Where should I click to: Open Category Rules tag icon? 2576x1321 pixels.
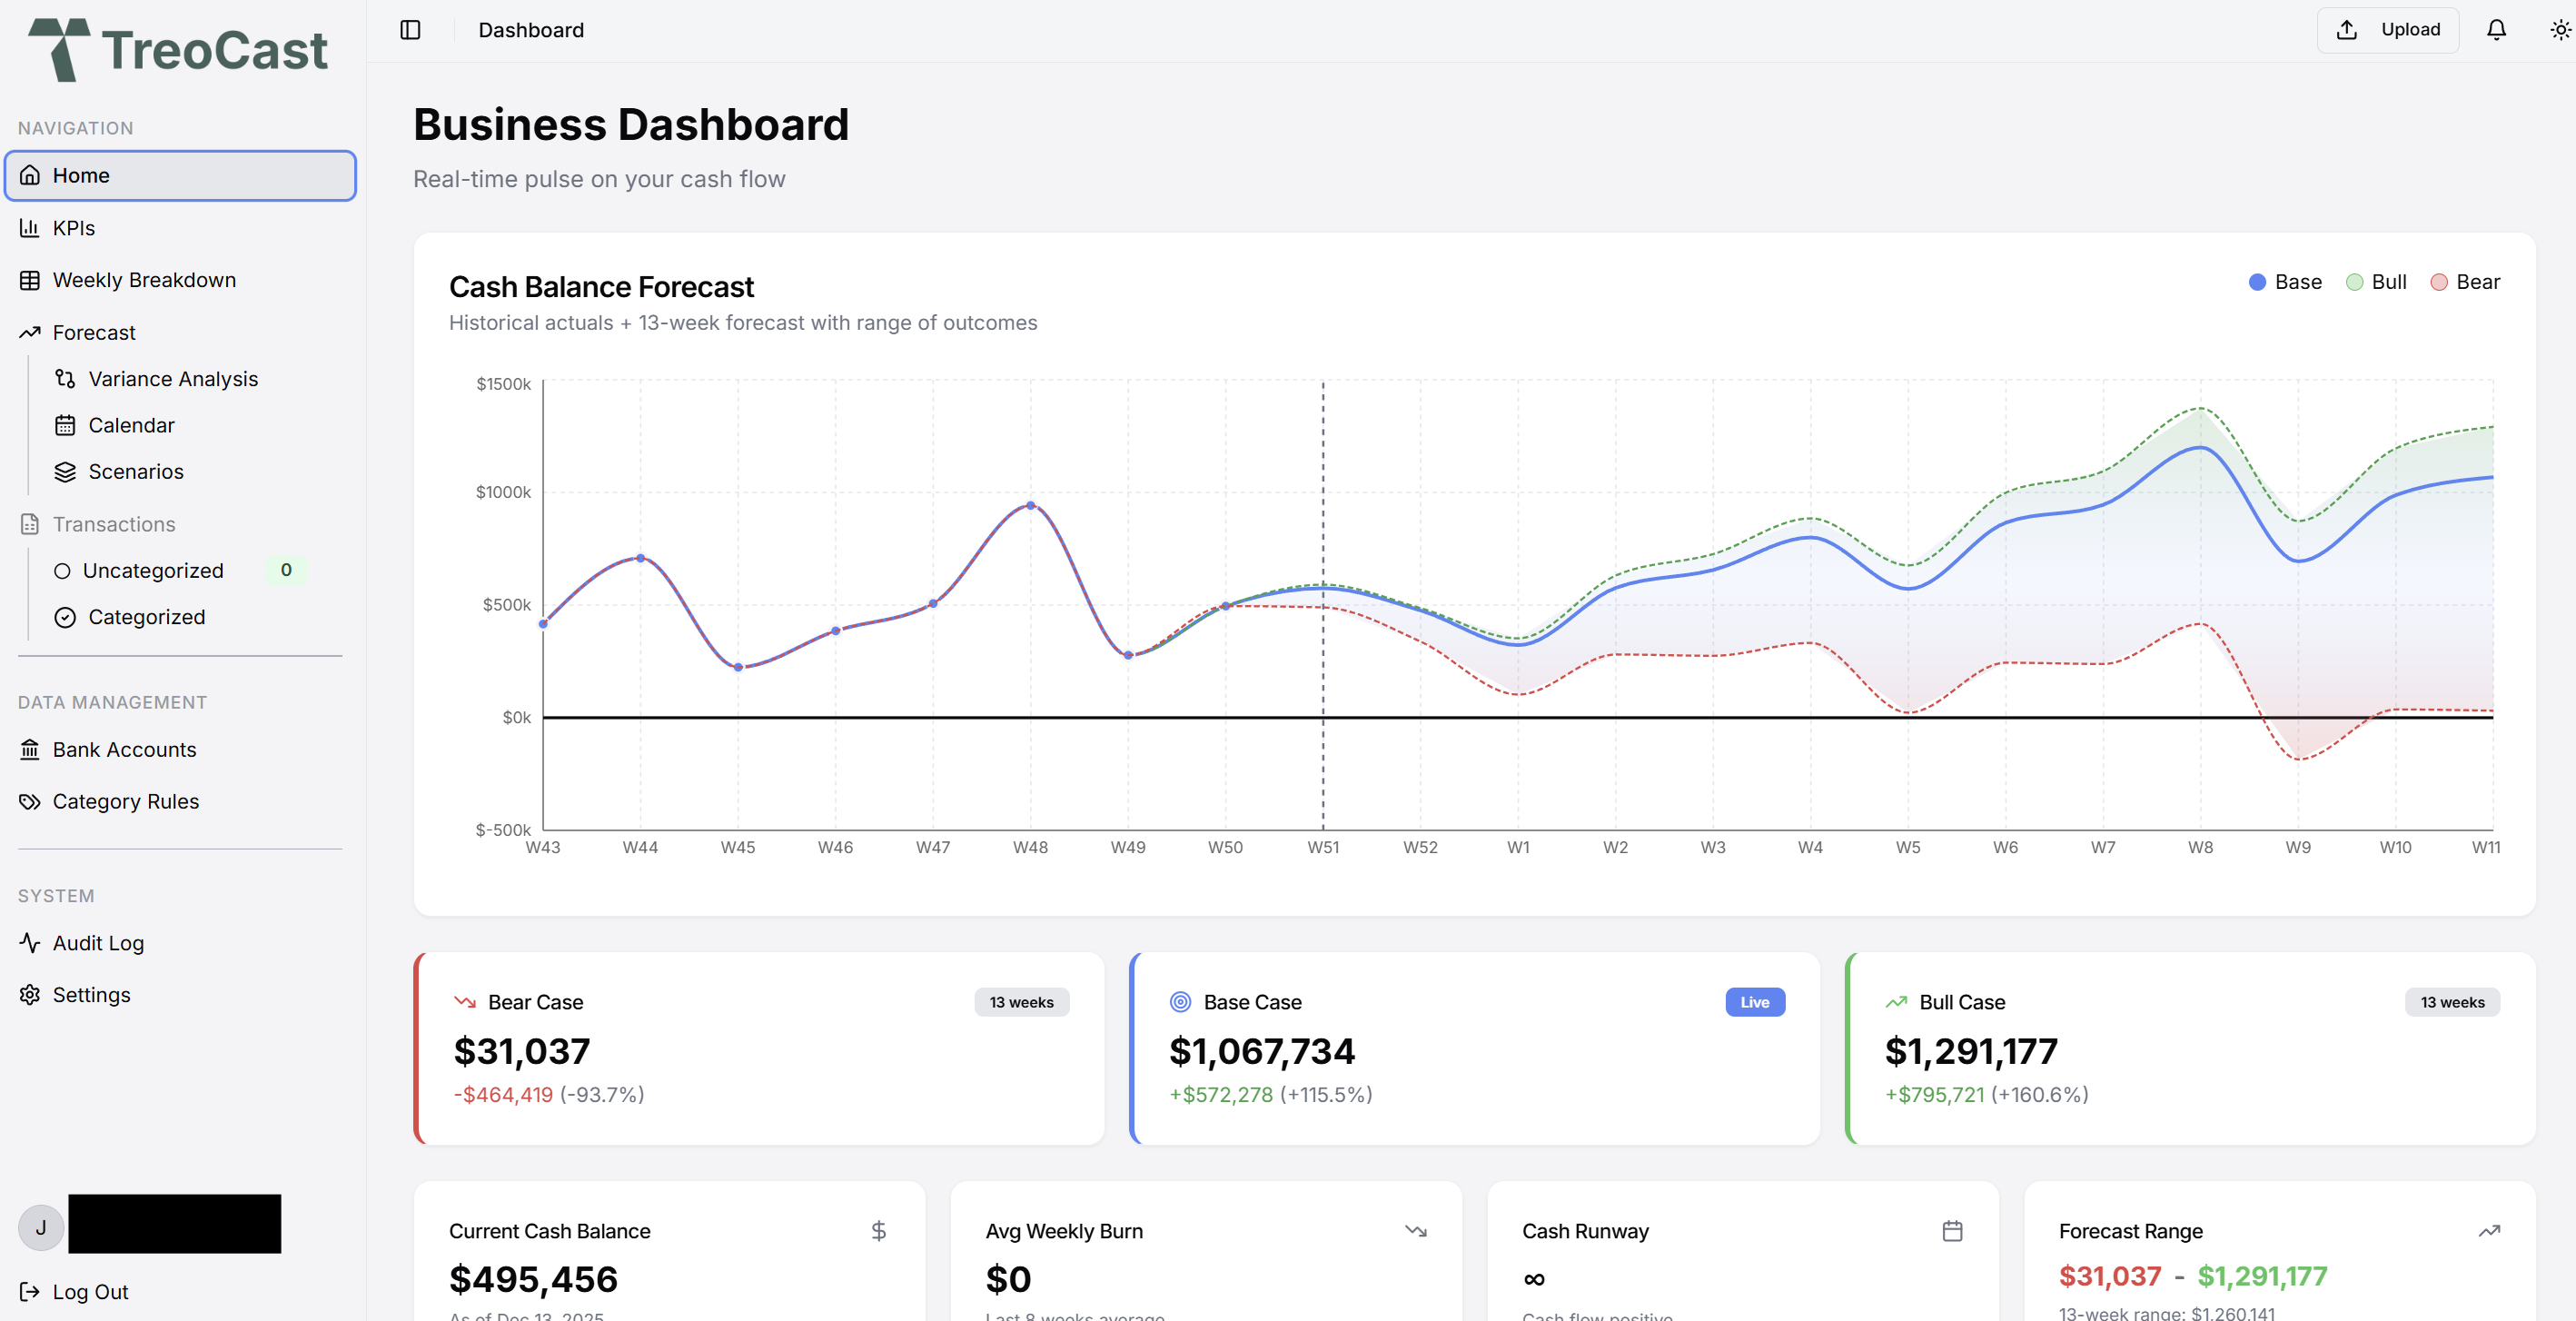point(30,801)
